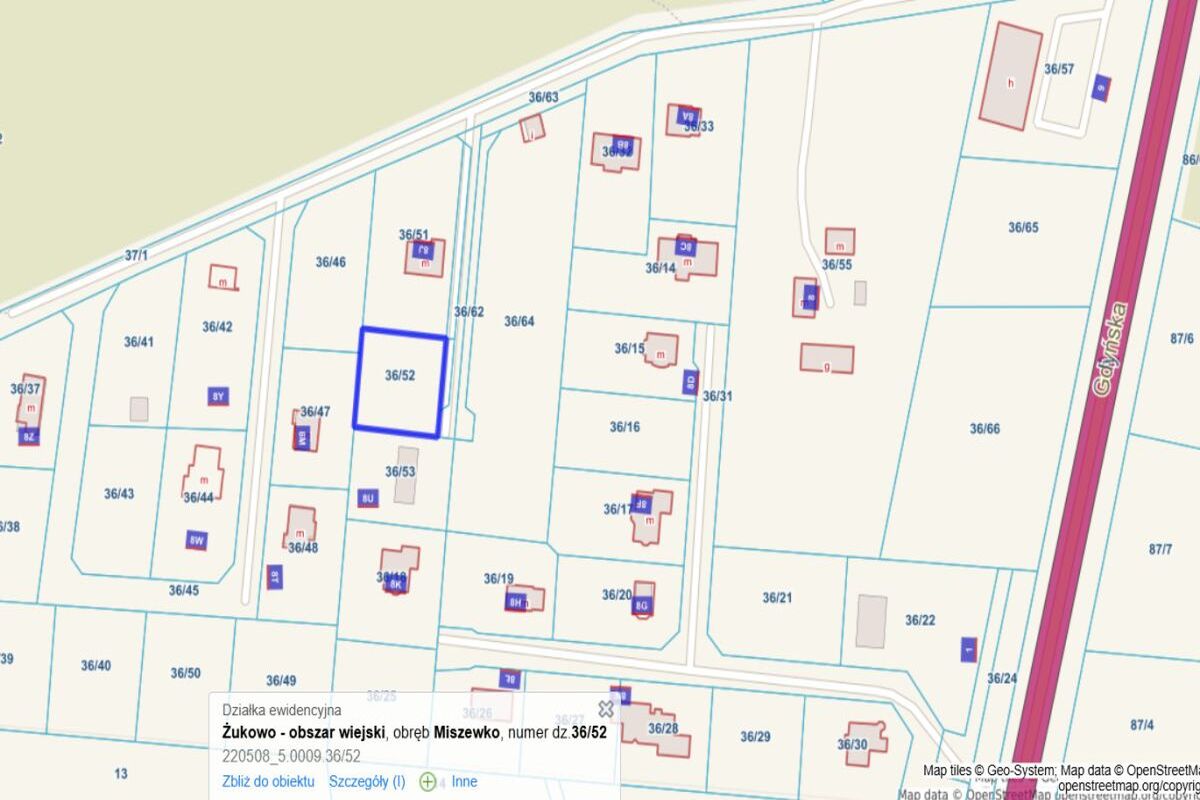The width and height of the screenshot is (1200, 800).
Task: Close the parcel info popup
Action: click(605, 708)
